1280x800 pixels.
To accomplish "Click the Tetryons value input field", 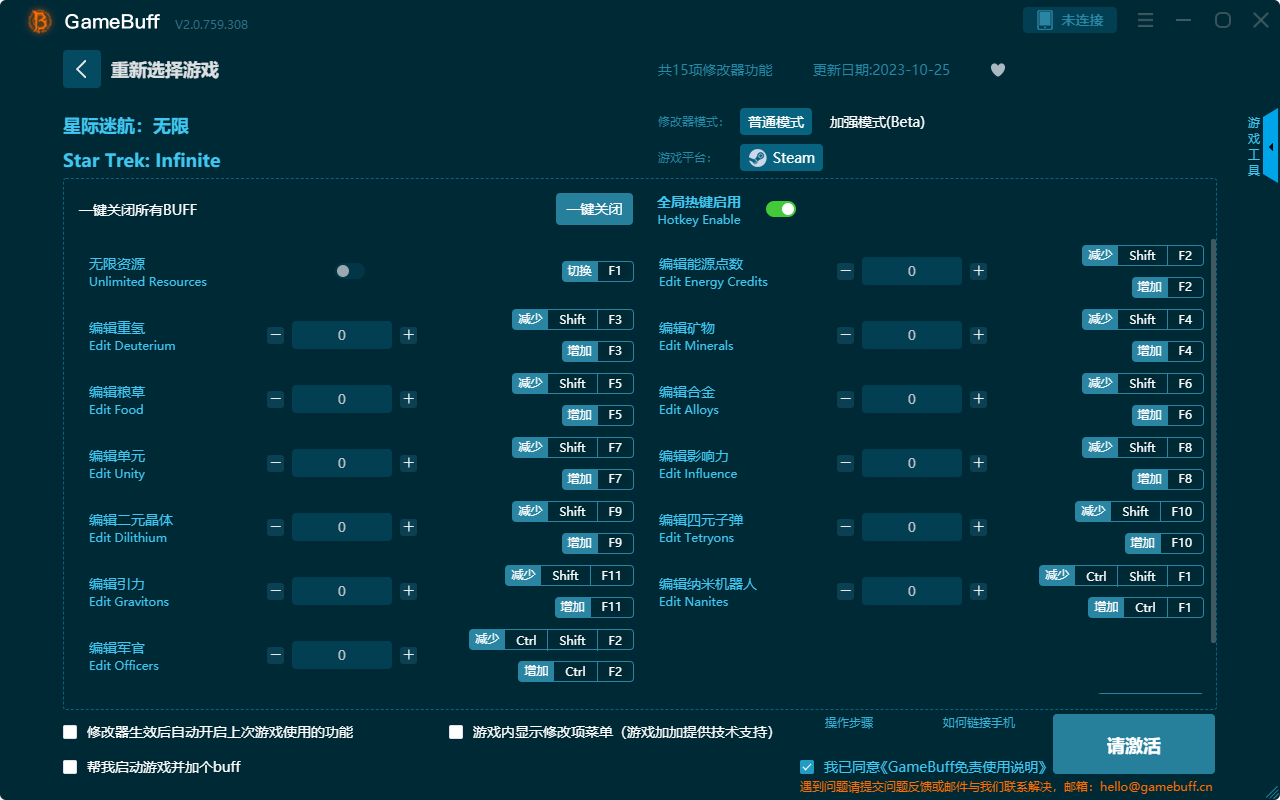I will coord(912,527).
